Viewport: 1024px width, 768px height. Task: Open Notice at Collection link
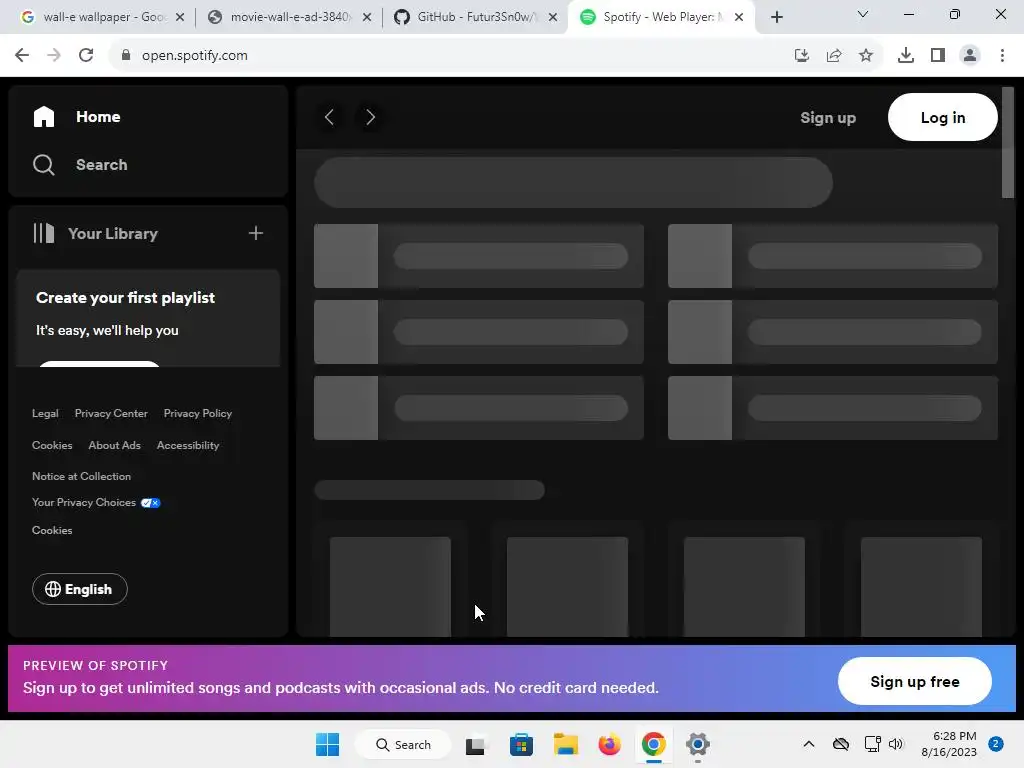(x=82, y=477)
